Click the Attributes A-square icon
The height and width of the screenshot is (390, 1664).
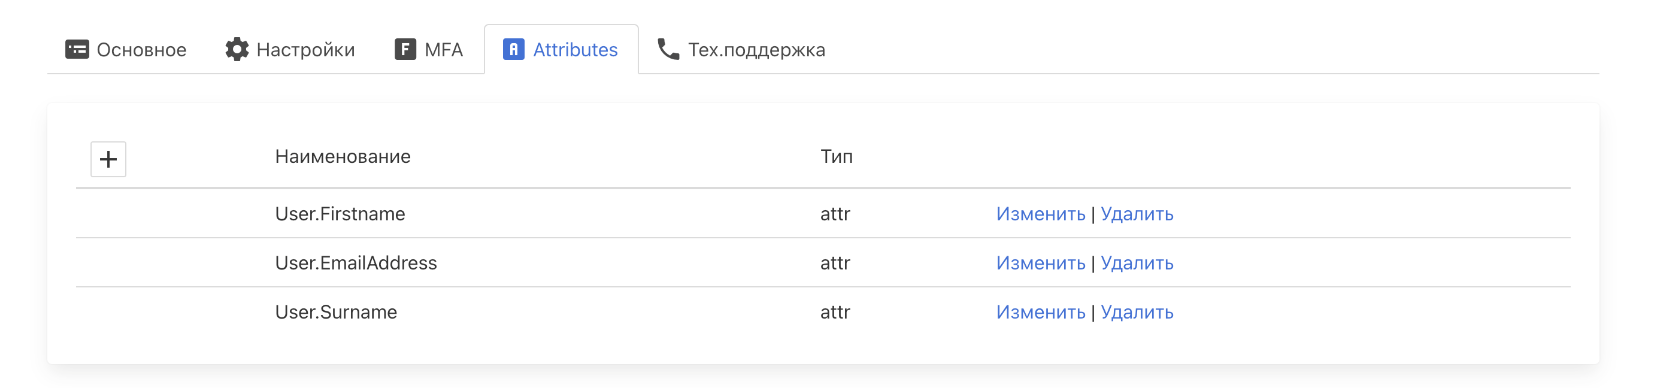(x=513, y=49)
